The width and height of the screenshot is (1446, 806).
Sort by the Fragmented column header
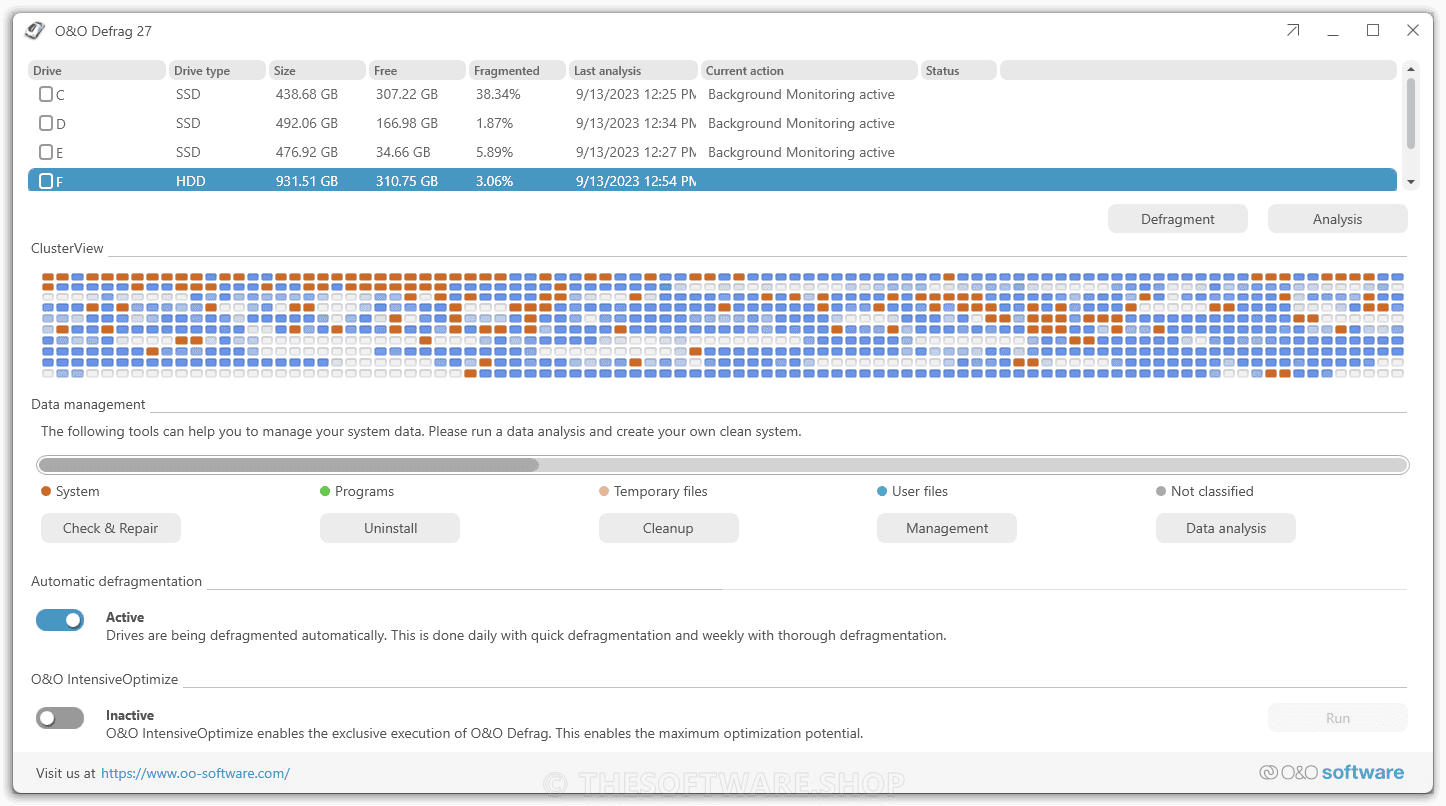pyautogui.click(x=518, y=70)
